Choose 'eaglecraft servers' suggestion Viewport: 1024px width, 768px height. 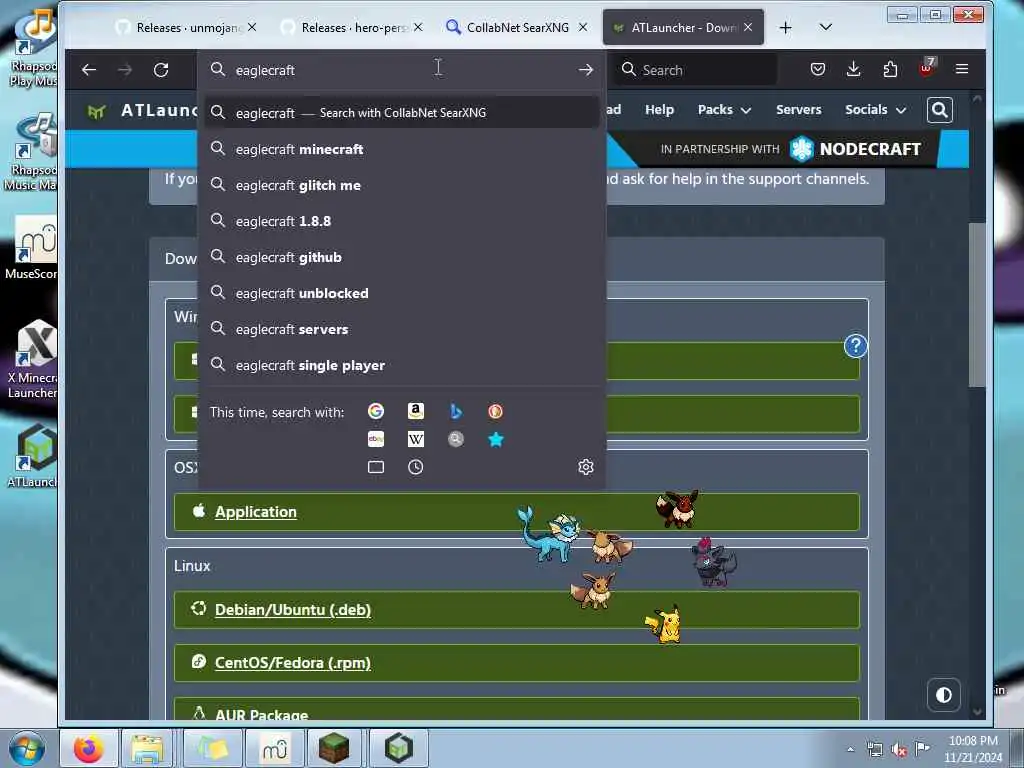[402, 329]
